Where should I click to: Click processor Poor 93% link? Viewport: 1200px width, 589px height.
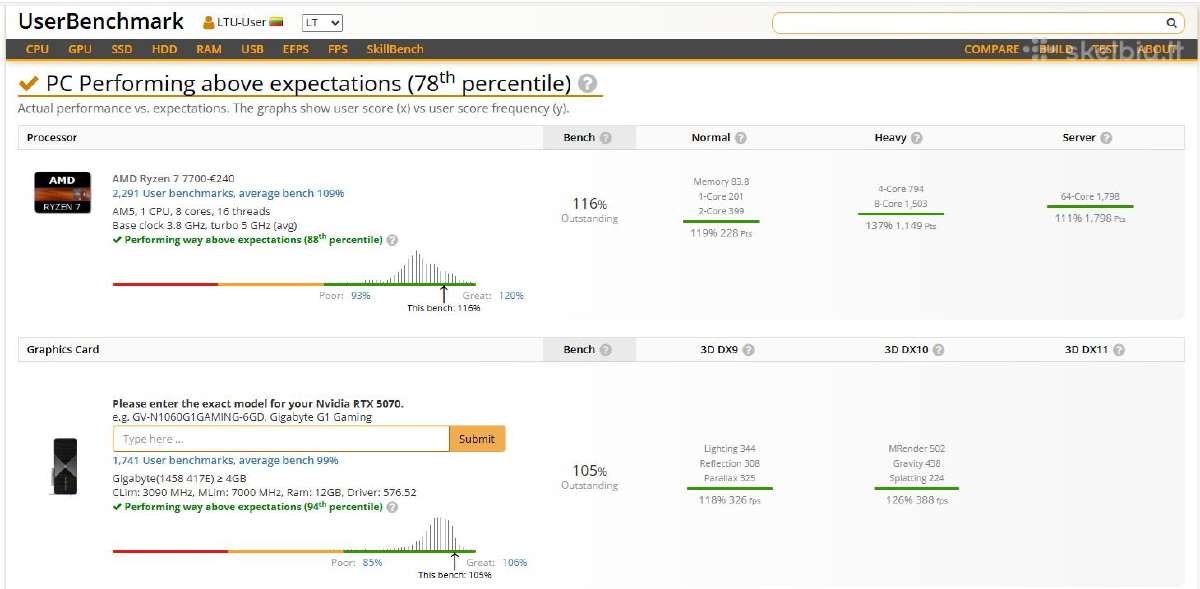coord(361,296)
